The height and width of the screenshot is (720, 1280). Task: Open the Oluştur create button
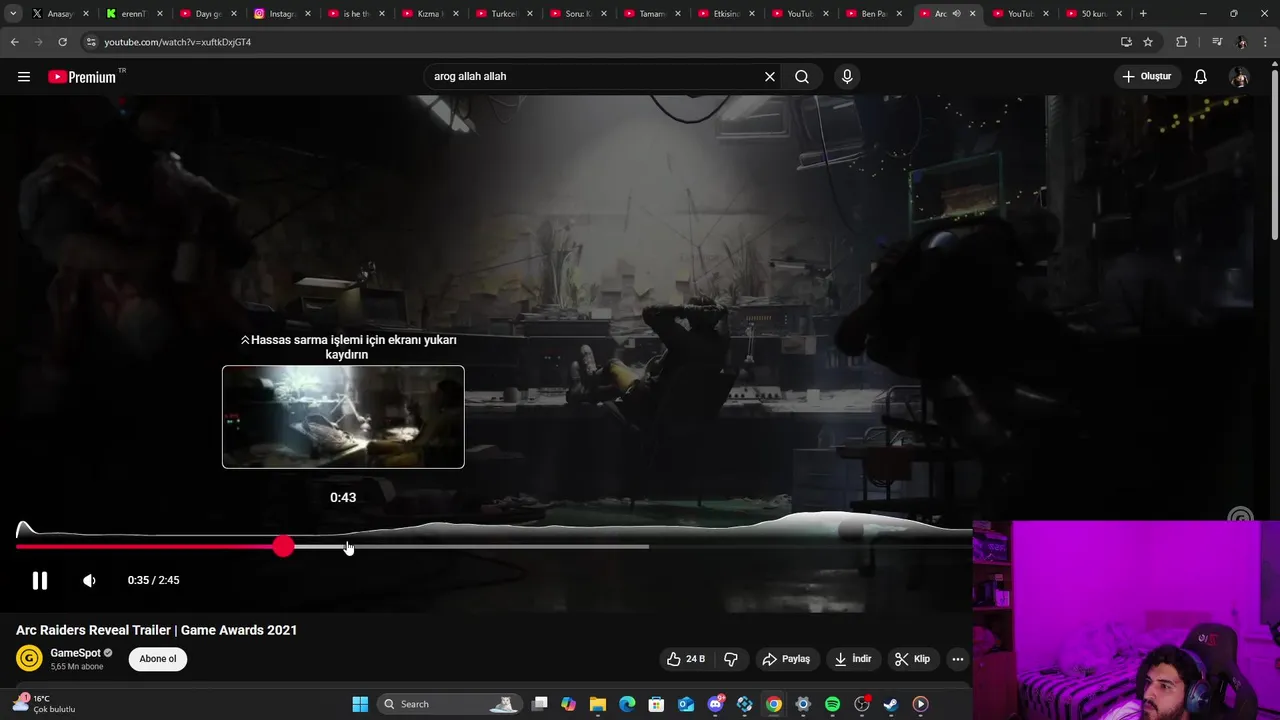(1147, 76)
